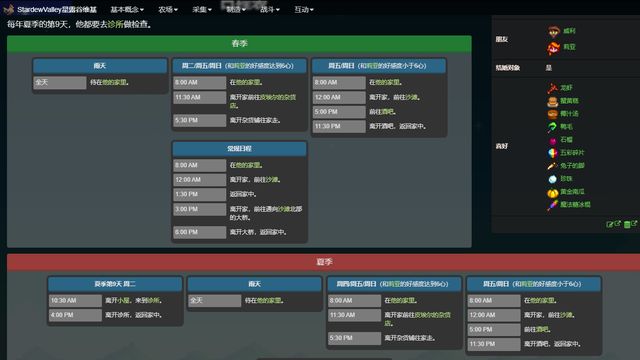Viewport: 640px width, 360px height.
Task: Click the red-haired friend portrait icon
Action: [553, 48]
